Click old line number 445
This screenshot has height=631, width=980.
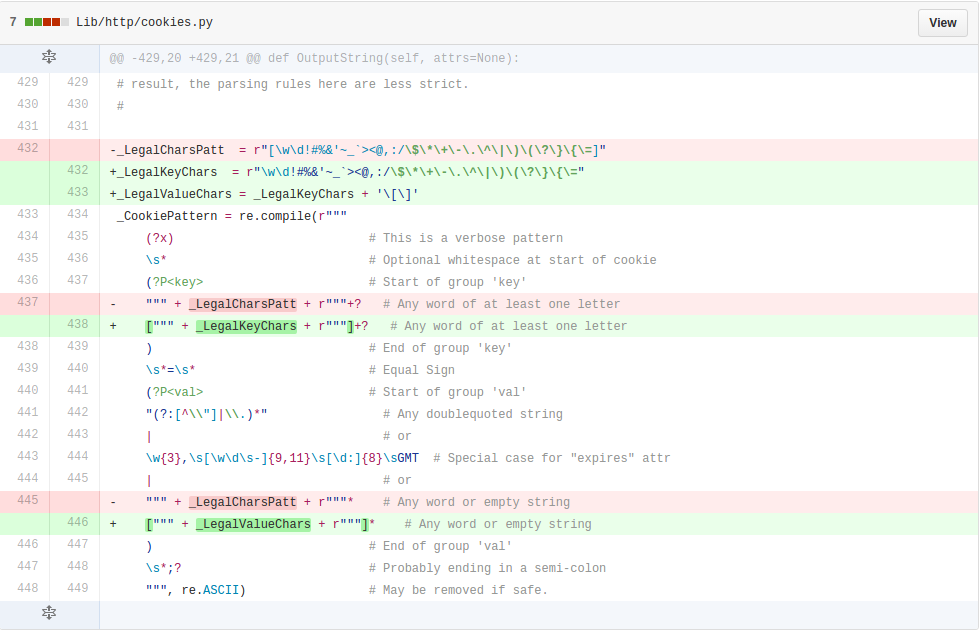coord(28,500)
